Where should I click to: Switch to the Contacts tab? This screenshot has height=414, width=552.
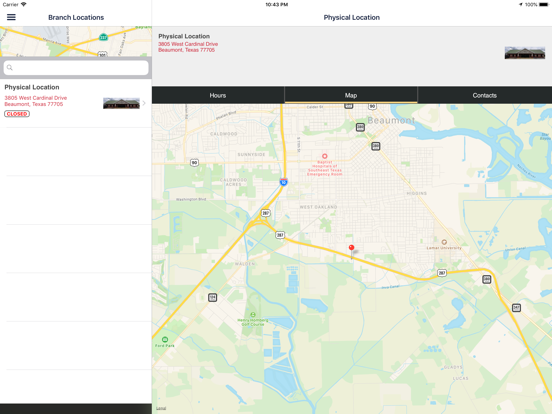coord(485,95)
